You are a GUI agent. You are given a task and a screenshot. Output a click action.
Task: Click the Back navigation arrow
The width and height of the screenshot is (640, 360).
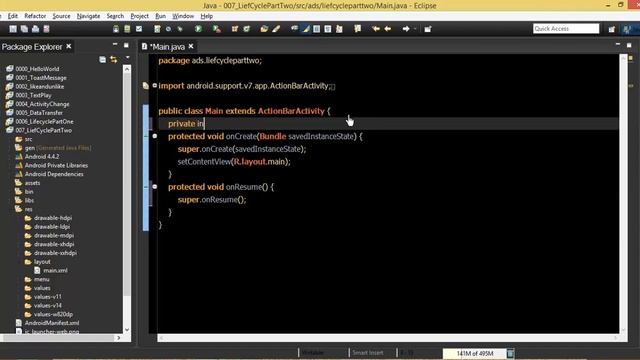coord(388,29)
